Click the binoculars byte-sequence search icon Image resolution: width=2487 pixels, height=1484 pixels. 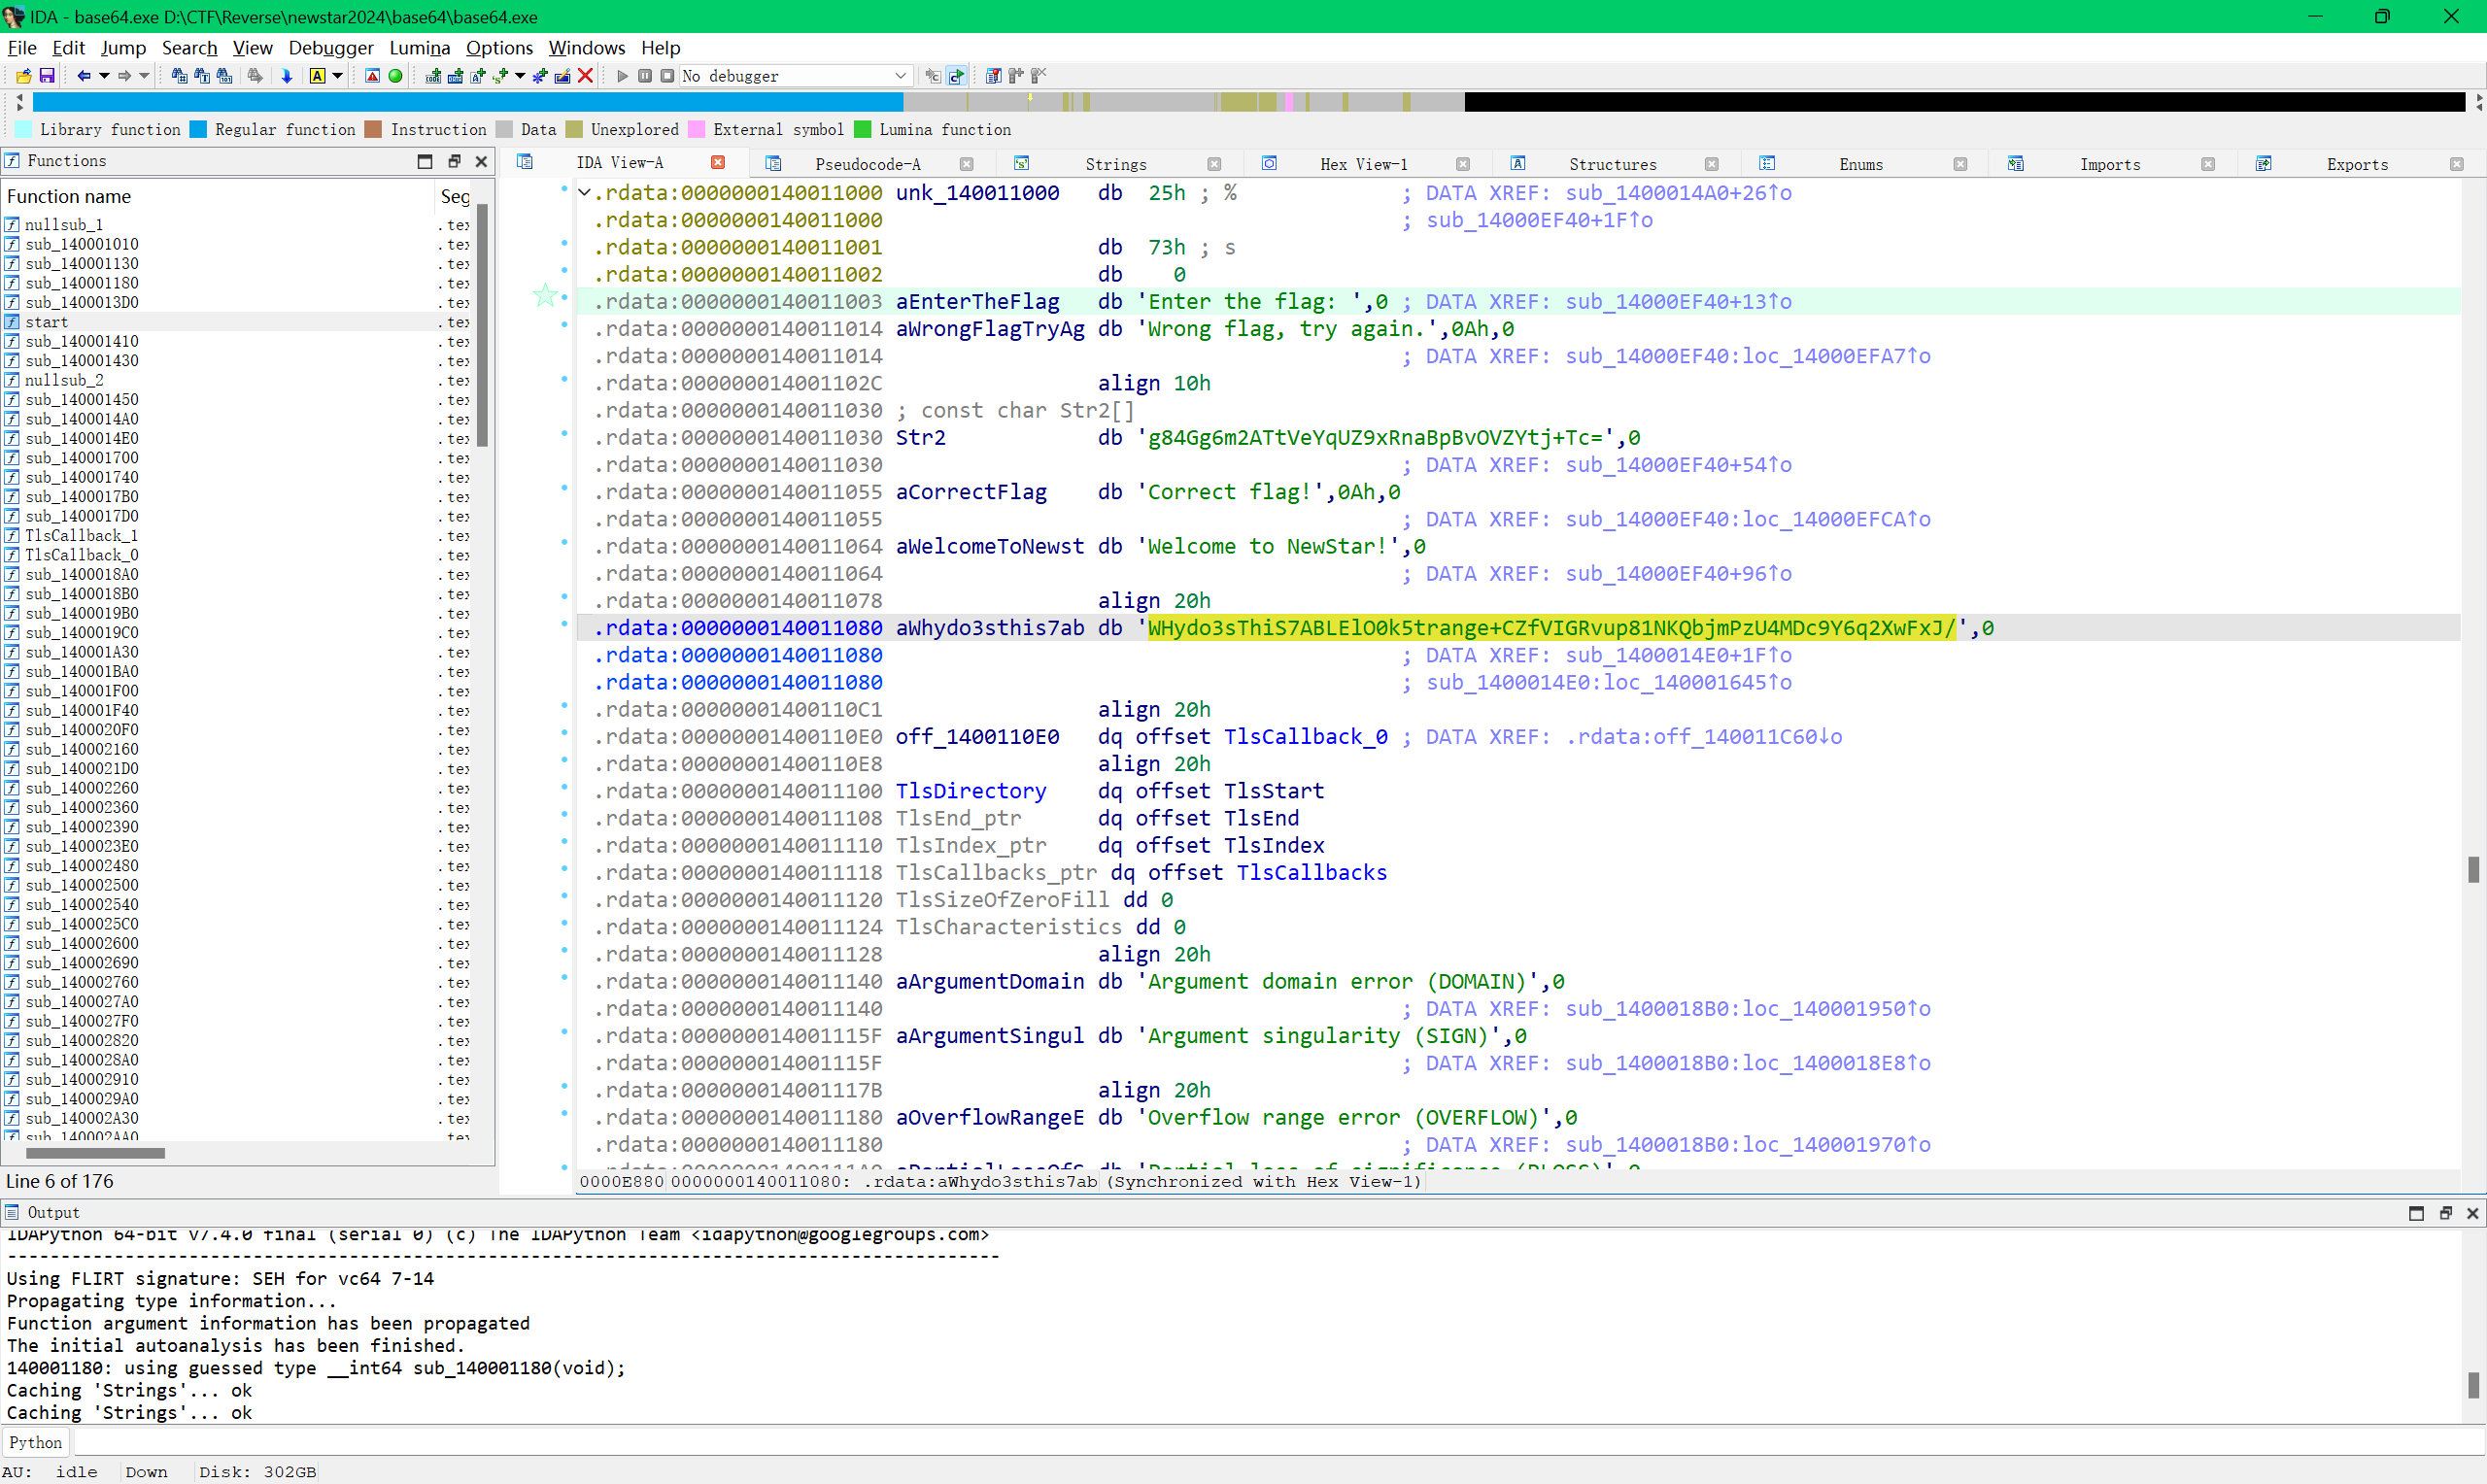click(x=225, y=76)
